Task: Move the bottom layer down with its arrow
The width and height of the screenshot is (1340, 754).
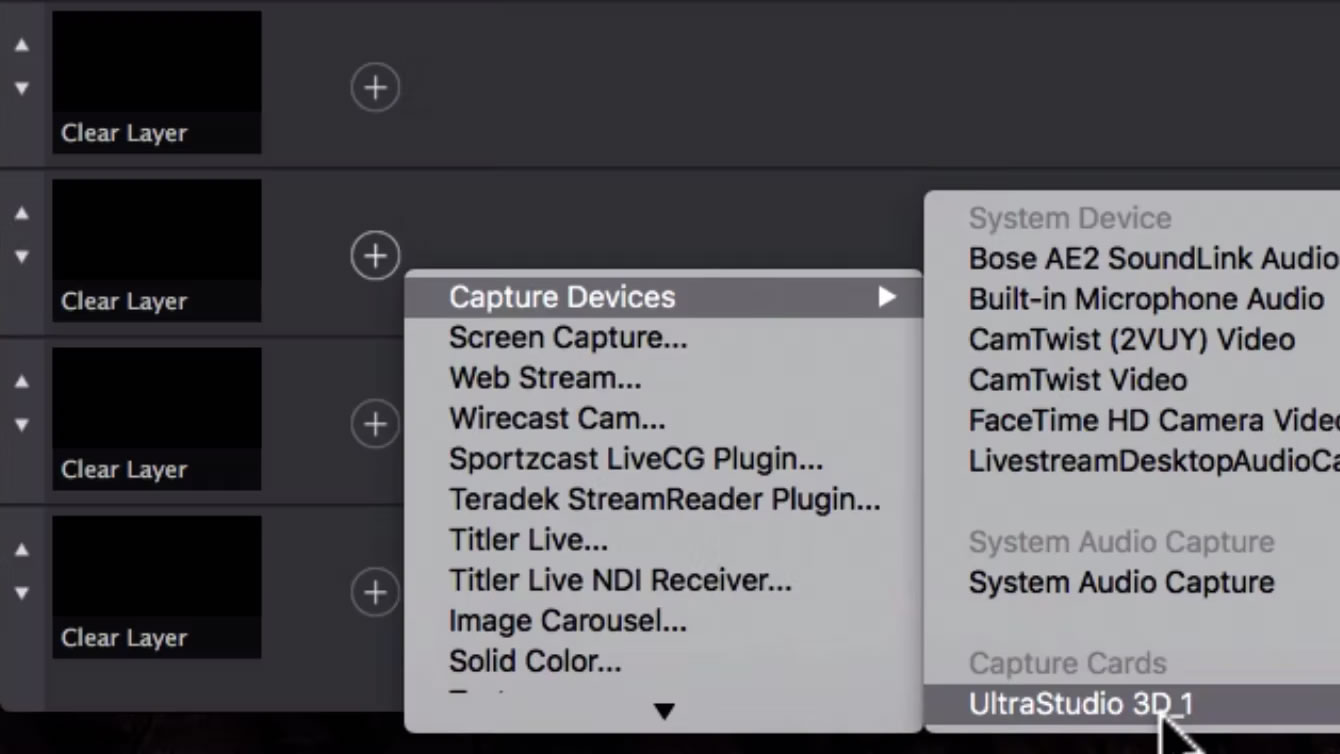Action: pyautogui.click(x=22, y=593)
